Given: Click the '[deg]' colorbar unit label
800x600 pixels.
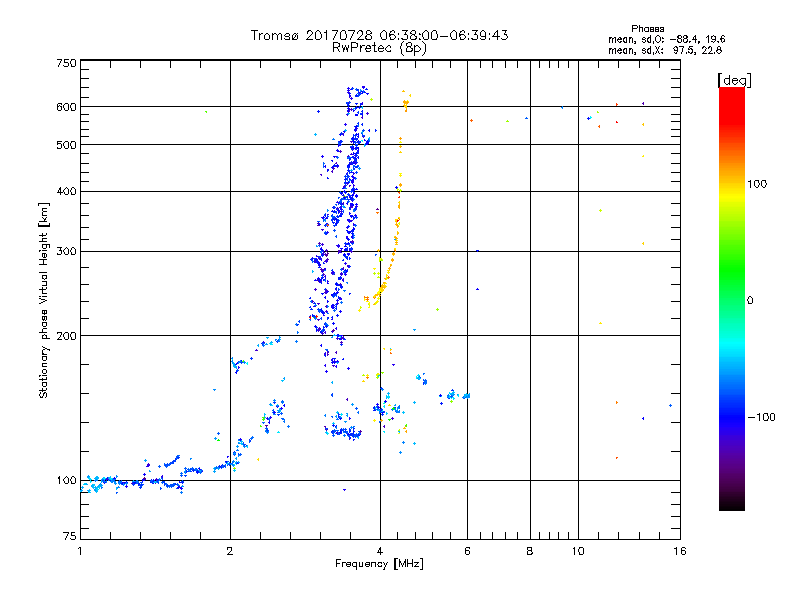Looking at the screenshot, I should (734, 80).
